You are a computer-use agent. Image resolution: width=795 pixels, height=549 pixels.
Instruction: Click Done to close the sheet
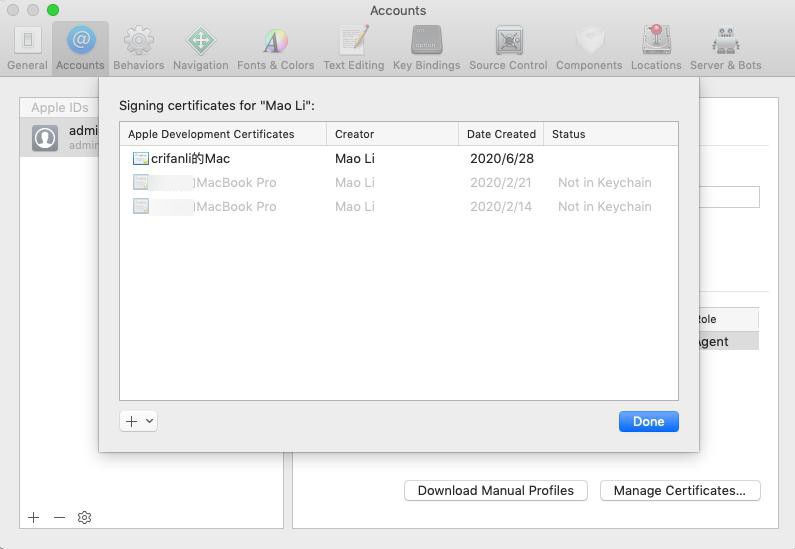pyautogui.click(x=648, y=421)
